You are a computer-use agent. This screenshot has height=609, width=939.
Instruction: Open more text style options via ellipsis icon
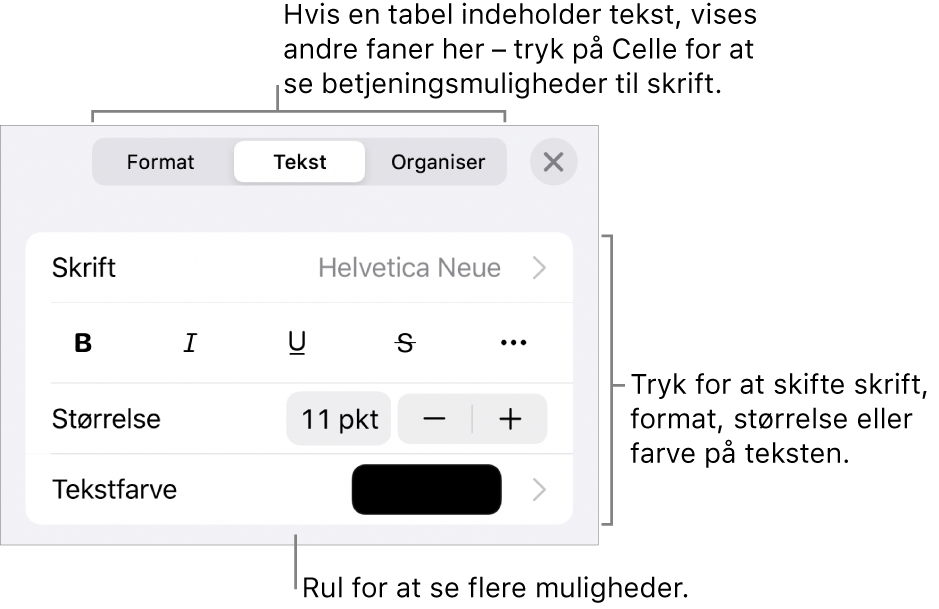click(x=512, y=343)
